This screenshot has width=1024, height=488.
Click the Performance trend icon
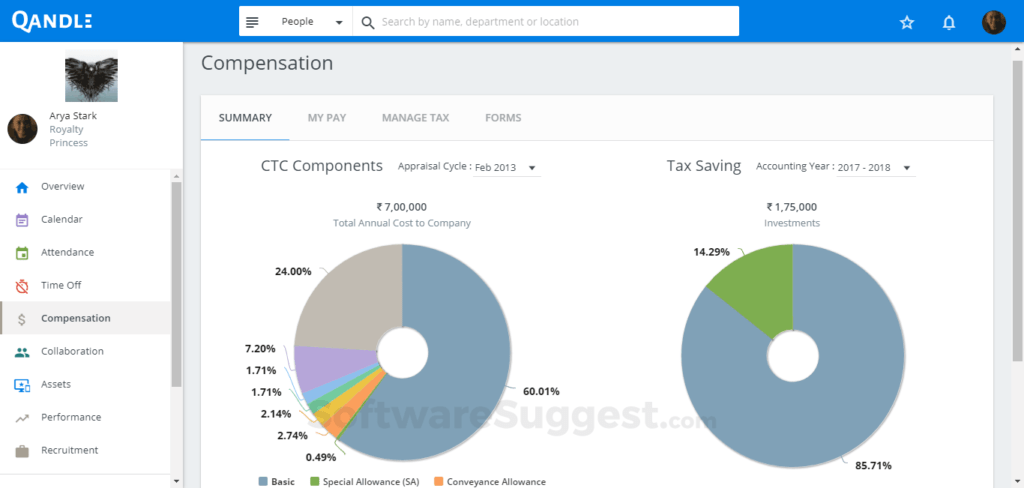pyautogui.click(x=22, y=418)
